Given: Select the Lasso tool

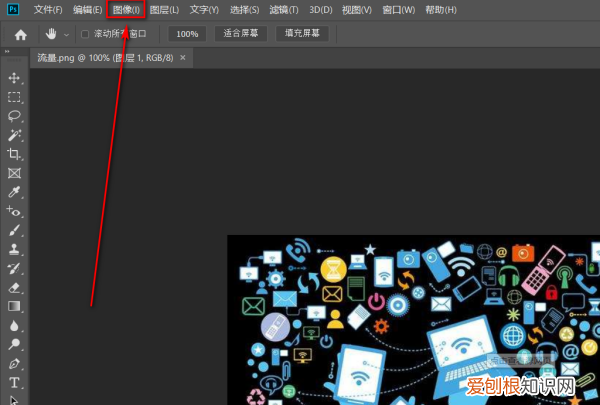Looking at the screenshot, I should (x=14, y=116).
